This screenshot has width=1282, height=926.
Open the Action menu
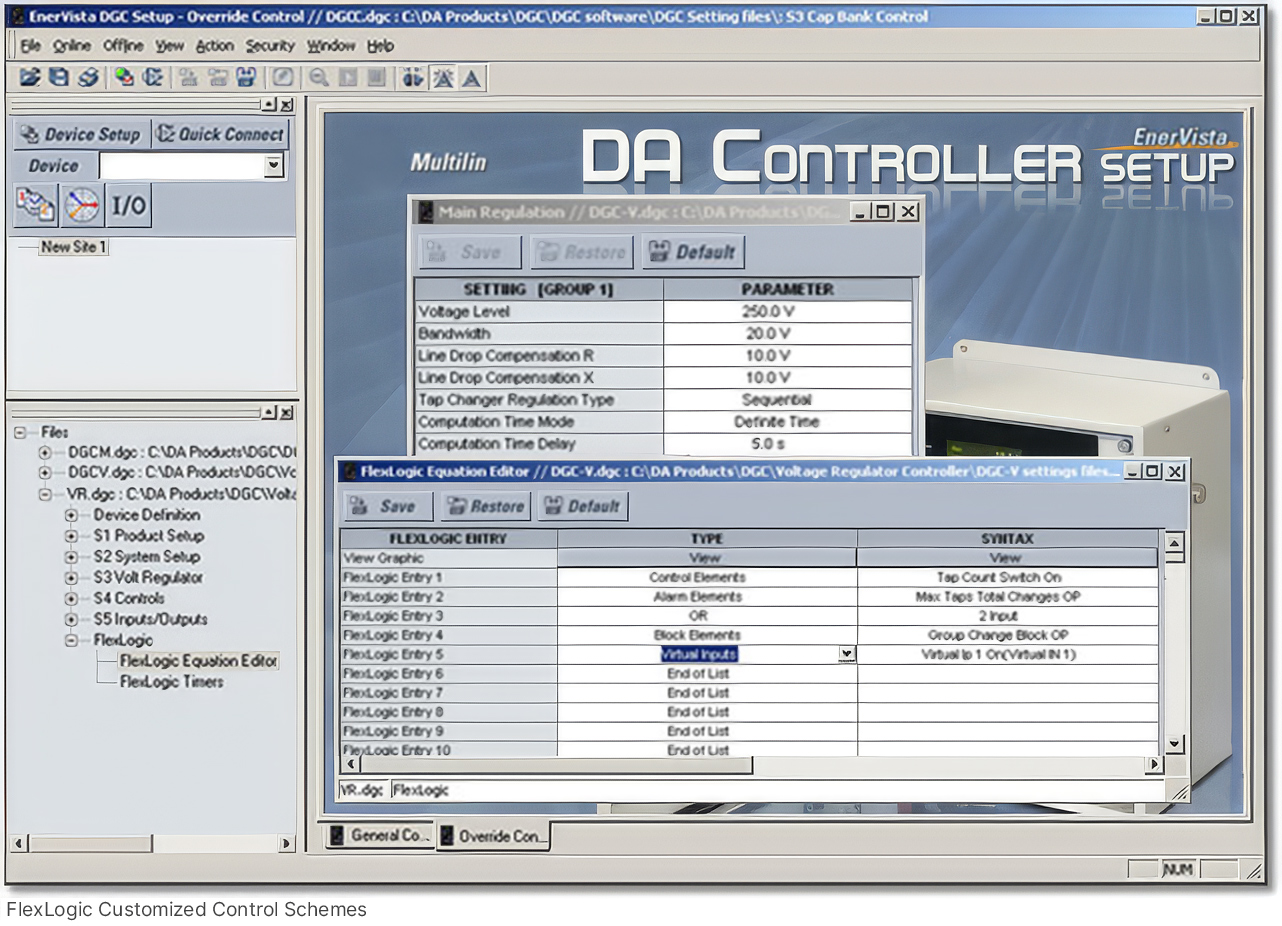[x=214, y=46]
